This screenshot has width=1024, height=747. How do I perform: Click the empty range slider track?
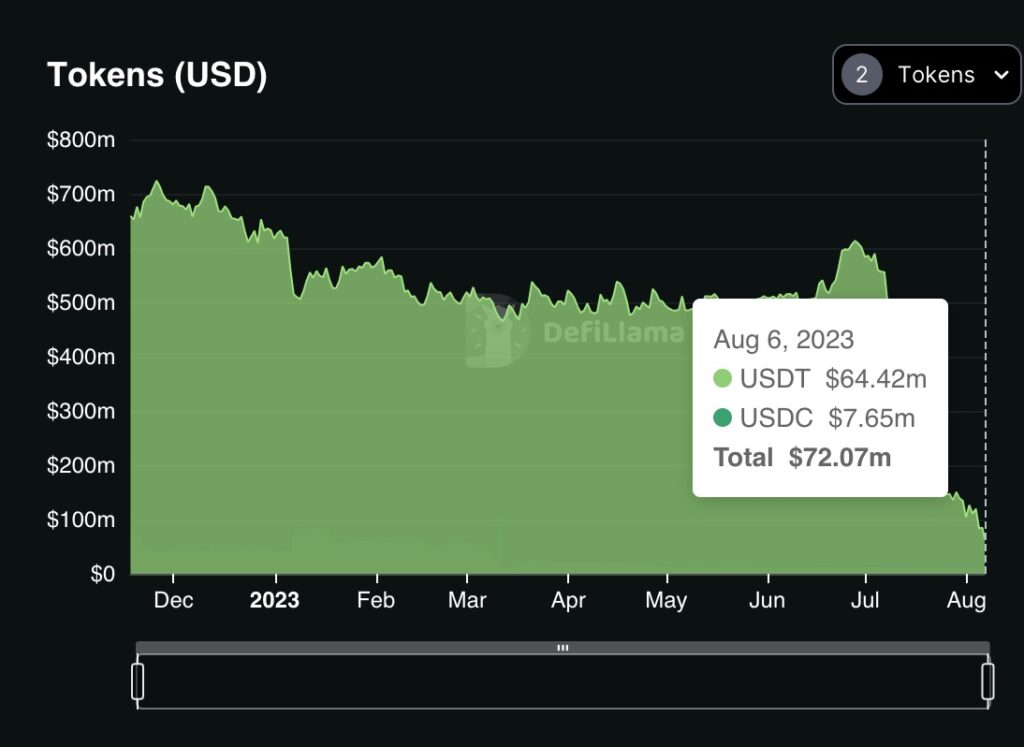[563, 682]
